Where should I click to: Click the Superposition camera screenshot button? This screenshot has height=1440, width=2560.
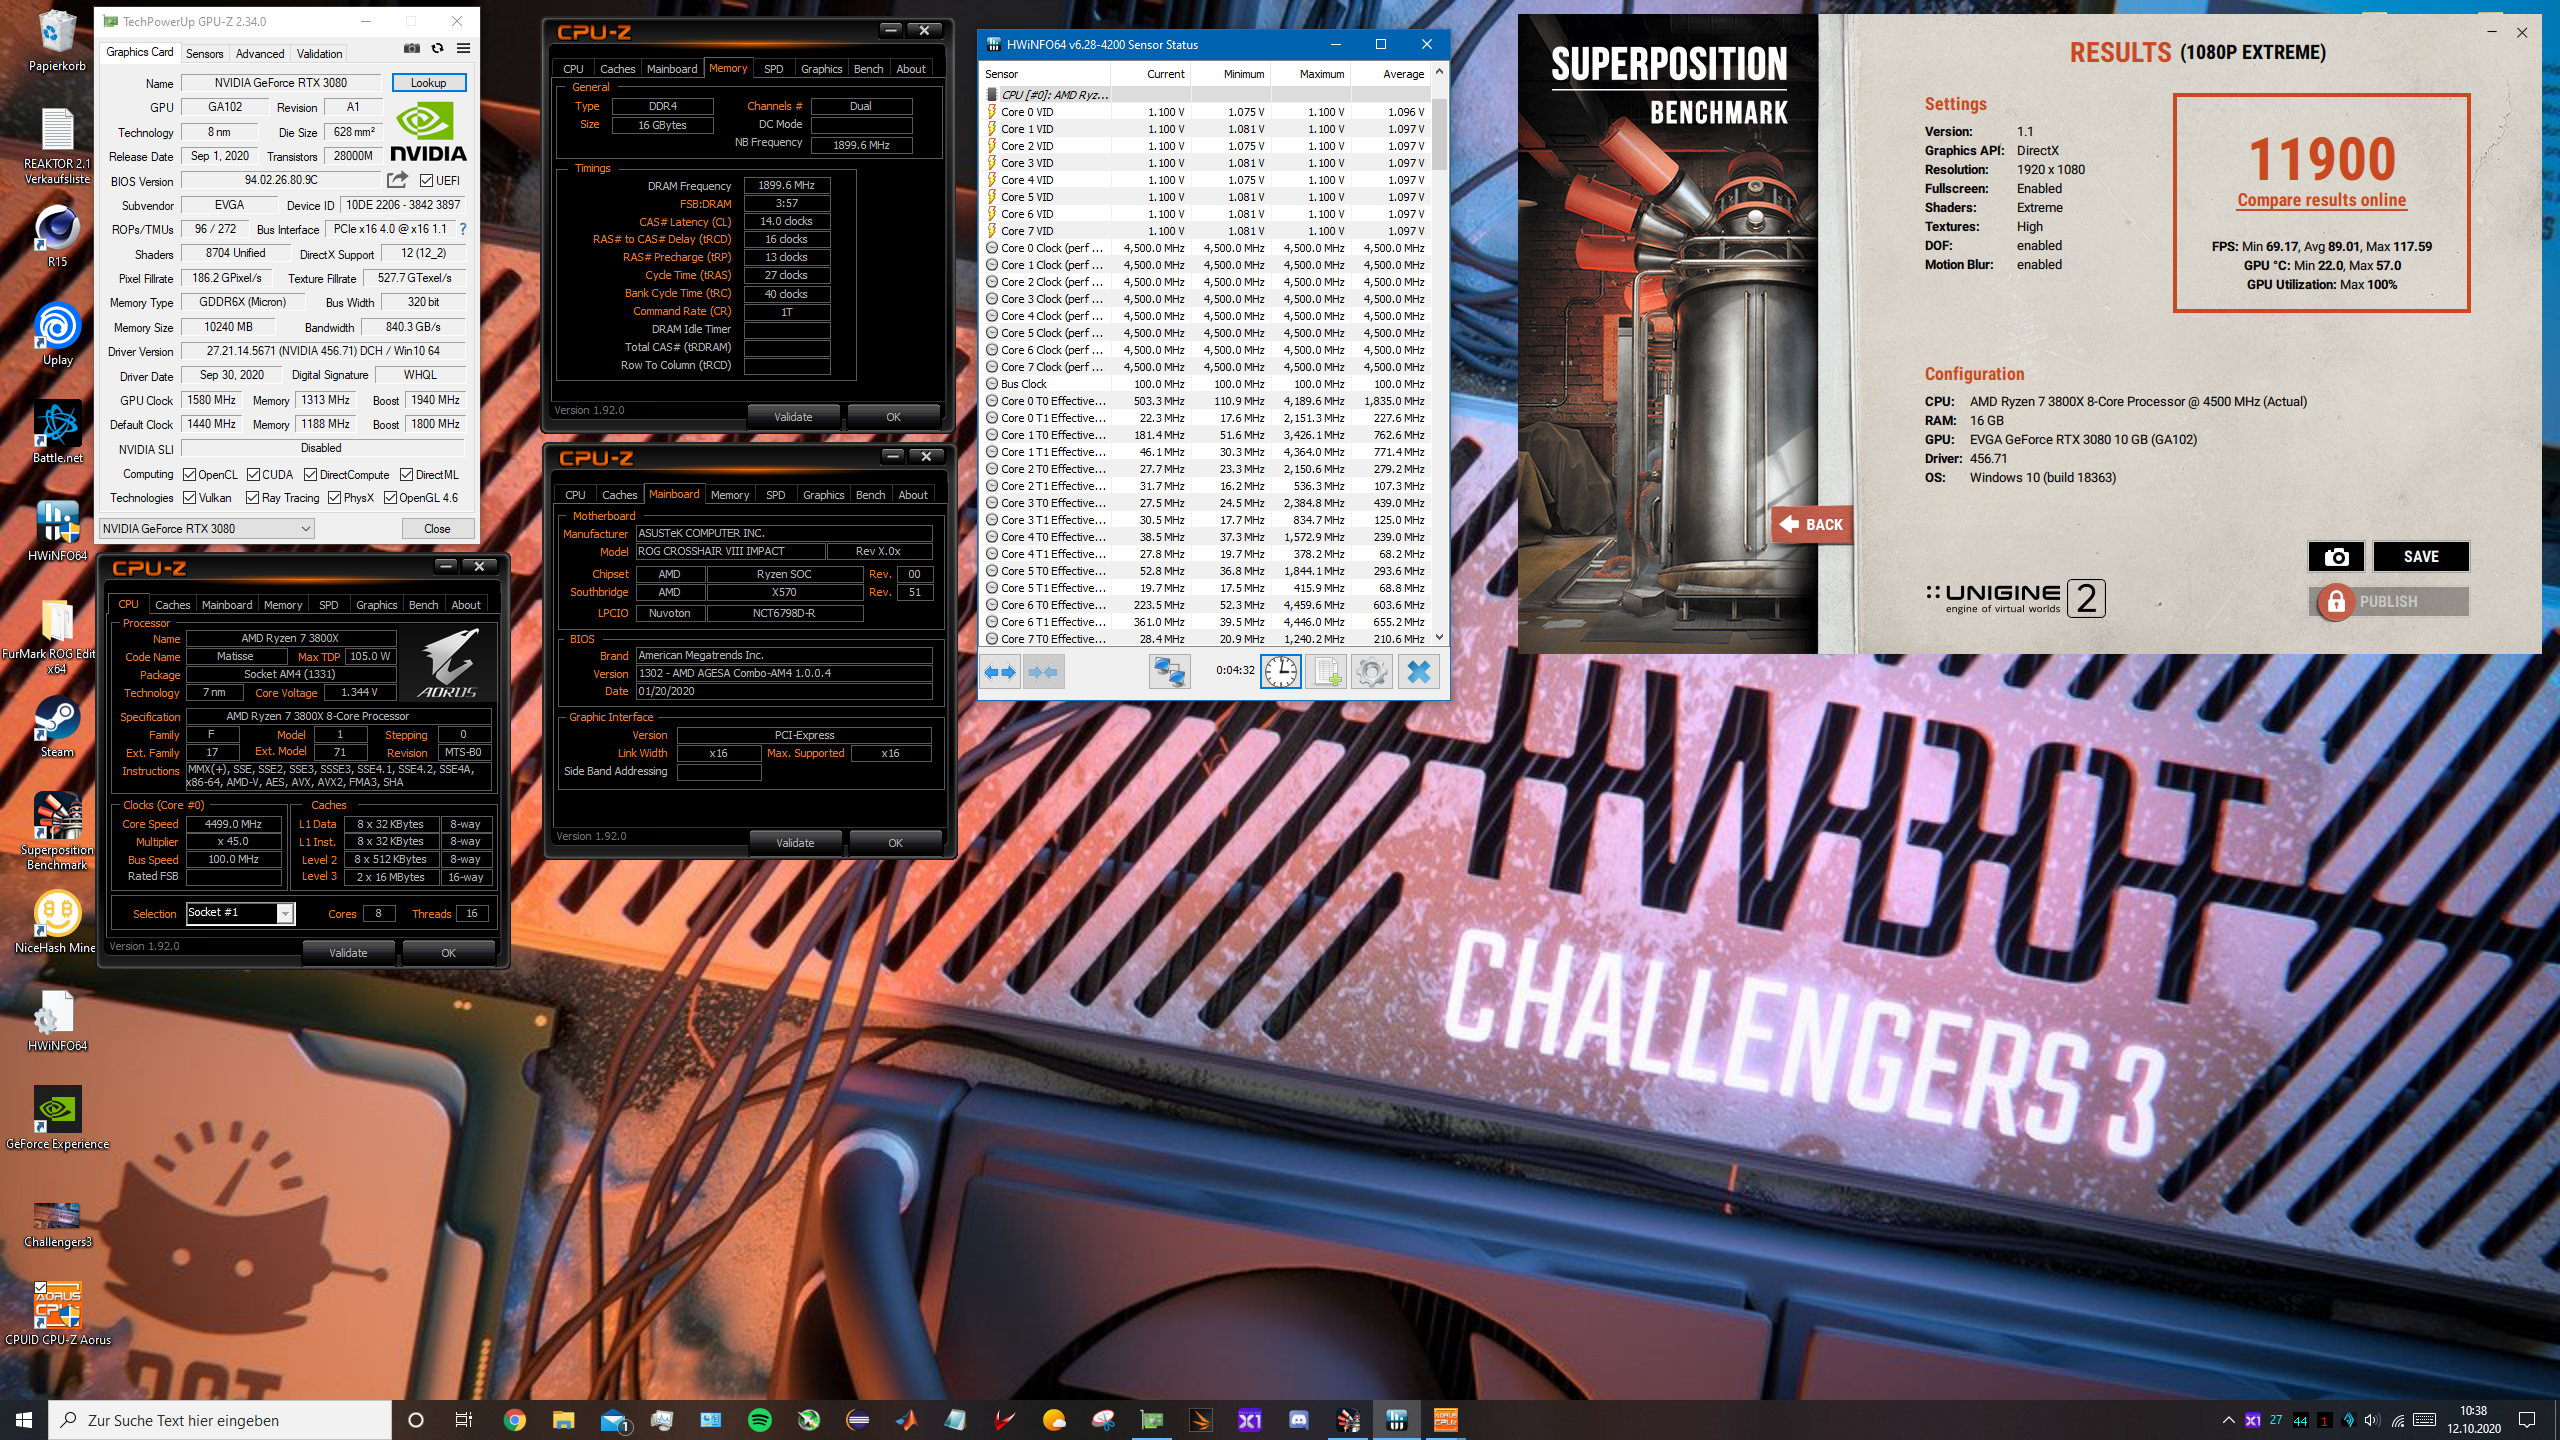[2336, 557]
